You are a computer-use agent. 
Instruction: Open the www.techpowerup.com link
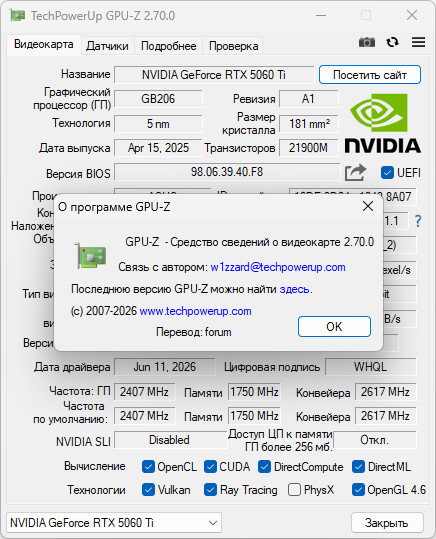195,311
